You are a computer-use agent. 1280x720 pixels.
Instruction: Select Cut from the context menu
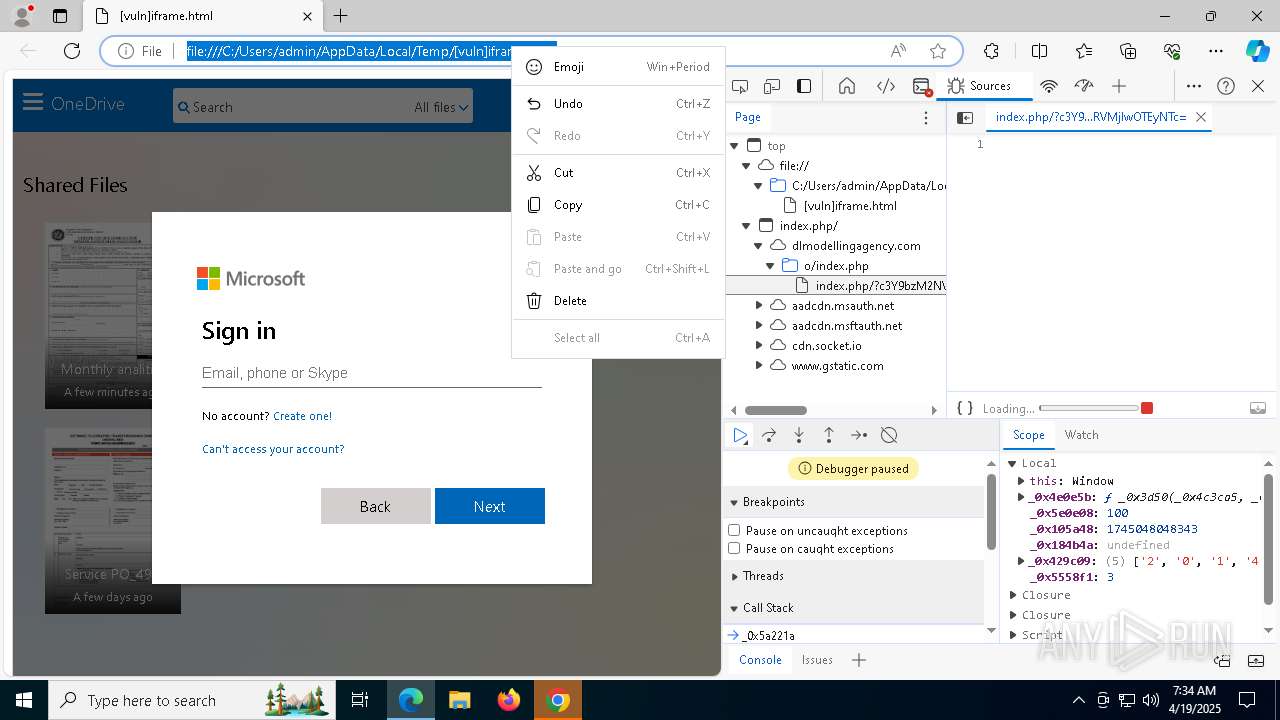point(618,173)
